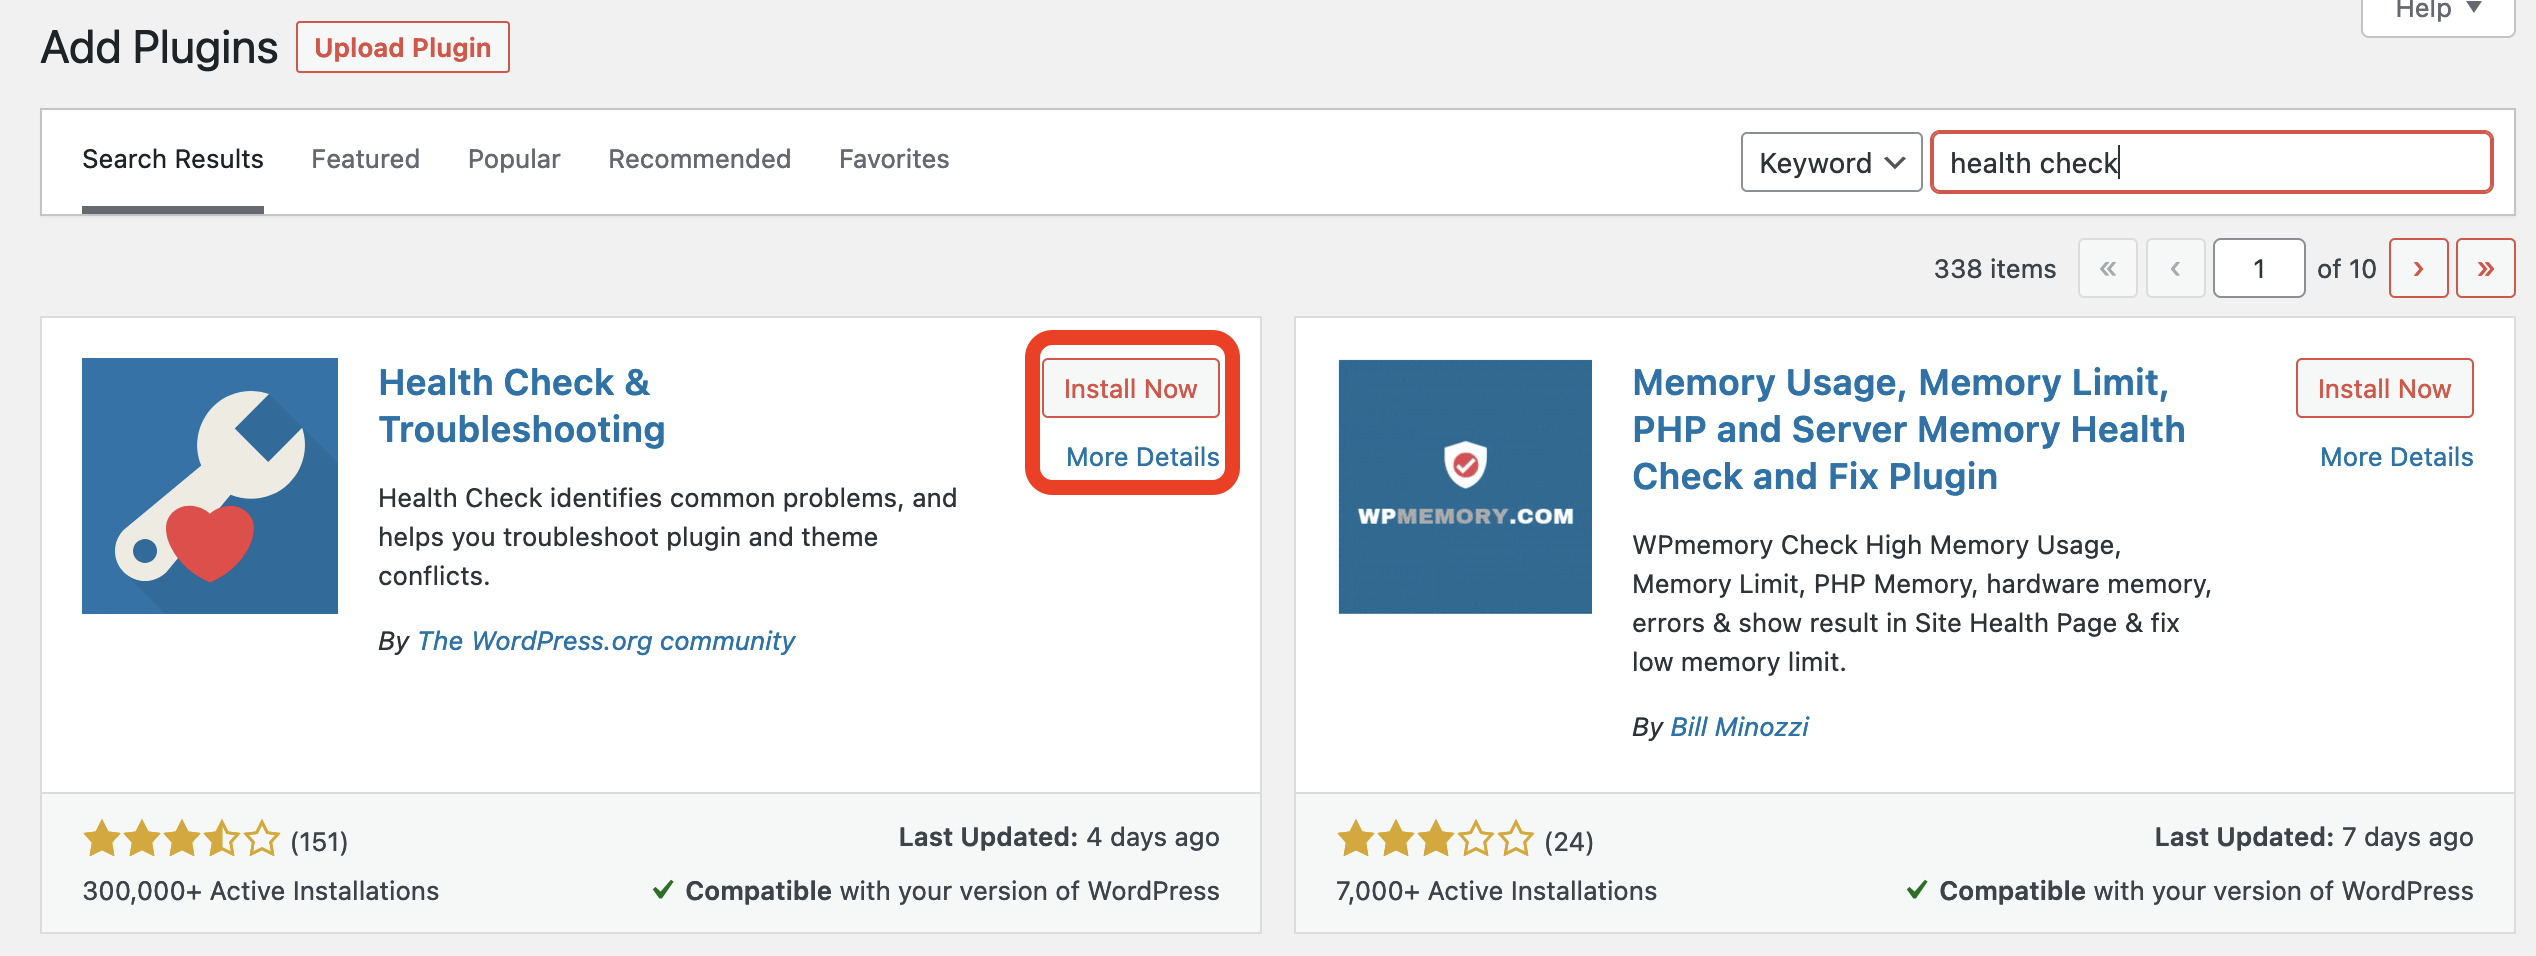
Task: Open Bill Minozzi author link
Action: pyautogui.click(x=1739, y=726)
